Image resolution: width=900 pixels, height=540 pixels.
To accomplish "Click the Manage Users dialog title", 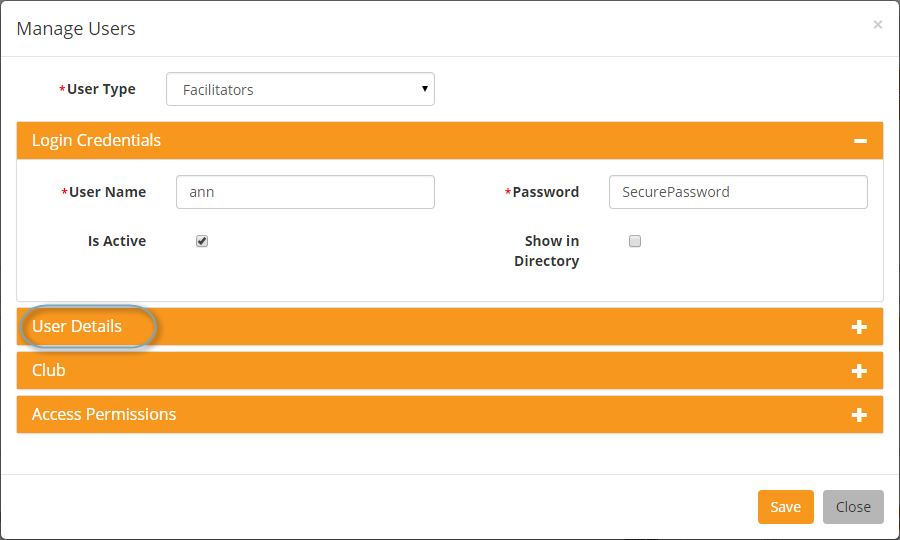I will tap(76, 29).
